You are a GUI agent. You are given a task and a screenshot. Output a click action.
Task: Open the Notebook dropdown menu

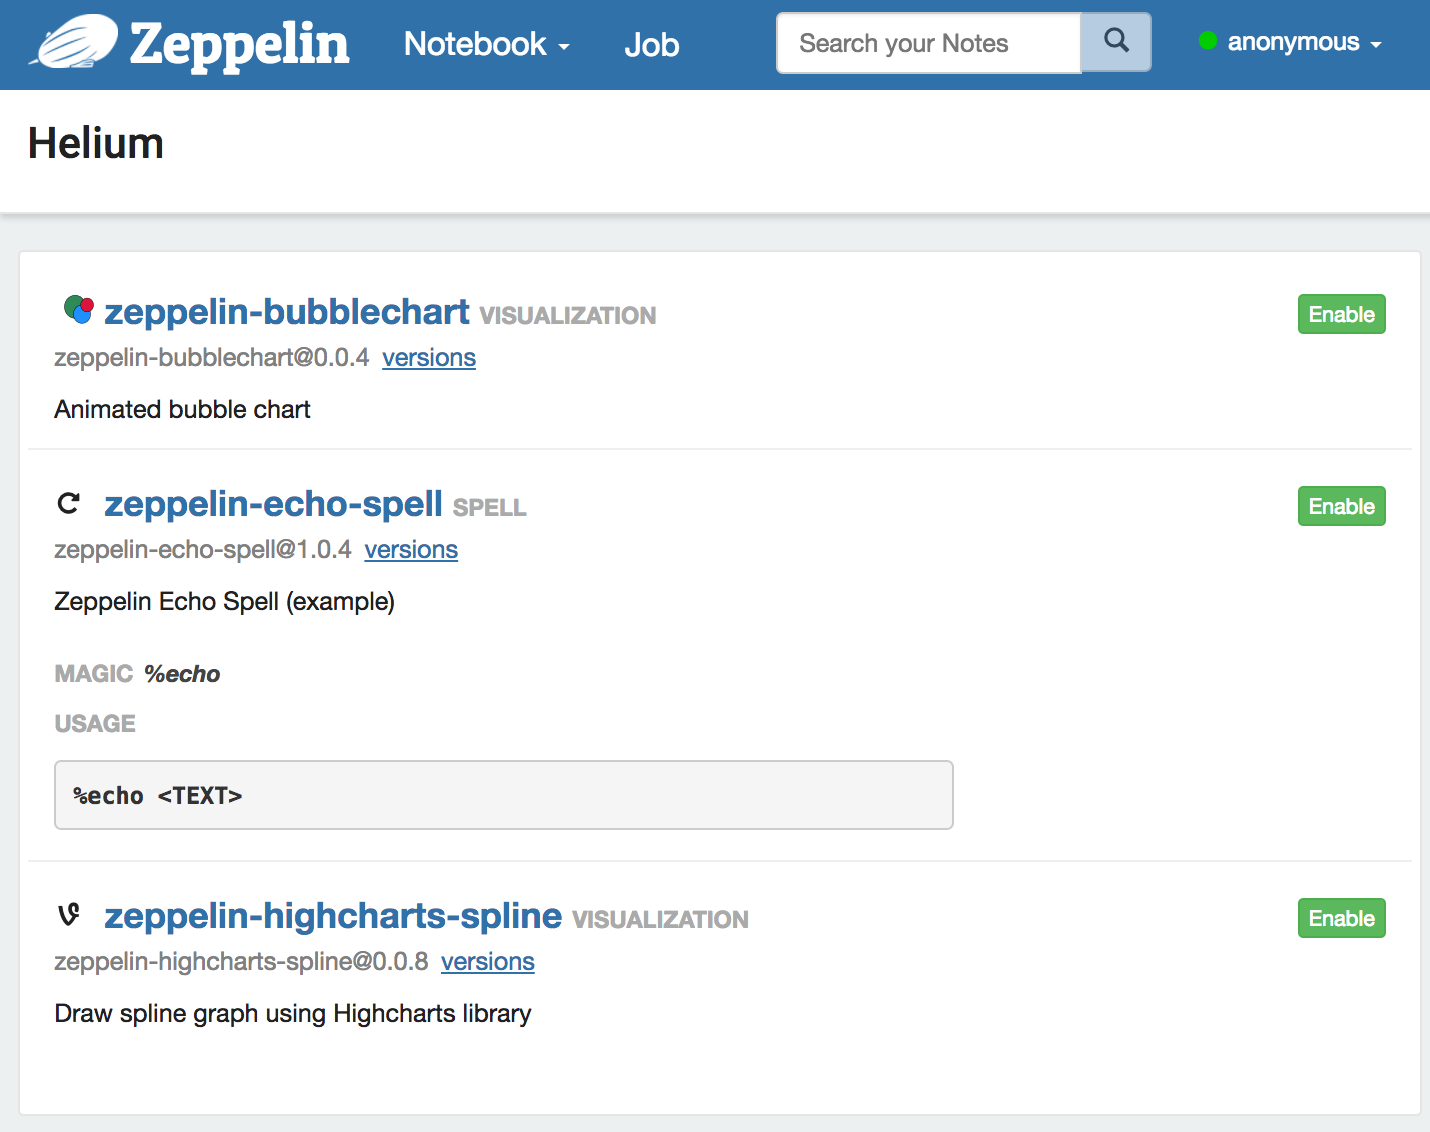point(486,44)
